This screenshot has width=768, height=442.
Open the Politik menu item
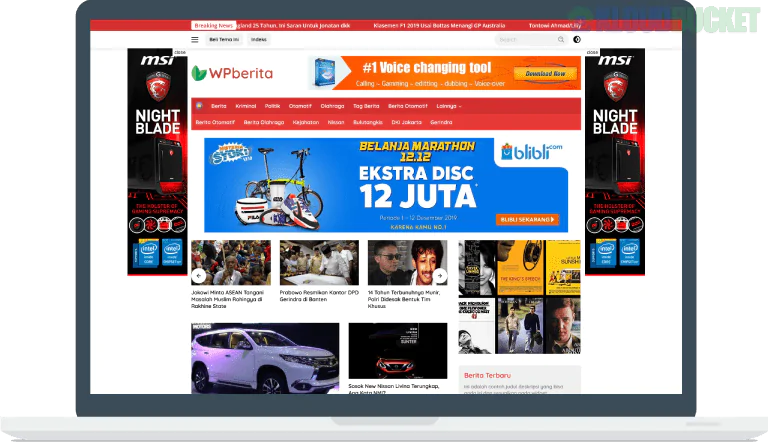[x=272, y=106]
